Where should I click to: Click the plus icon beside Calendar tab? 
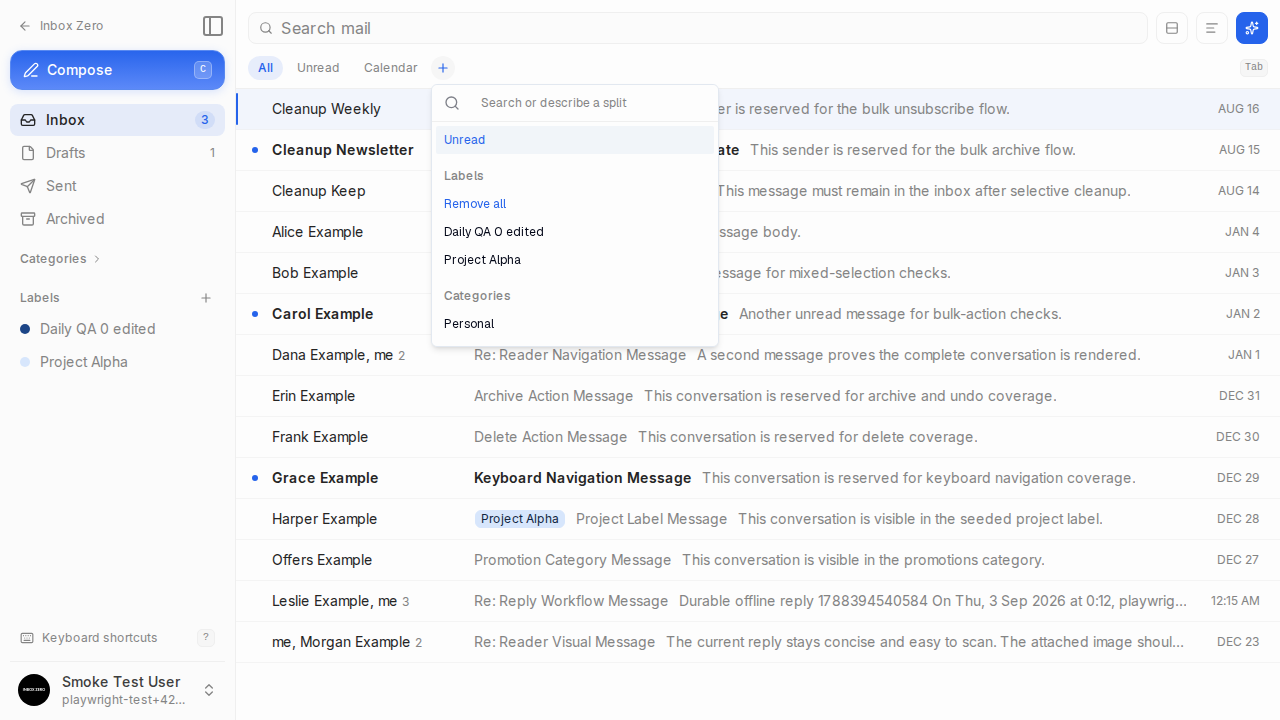(443, 68)
